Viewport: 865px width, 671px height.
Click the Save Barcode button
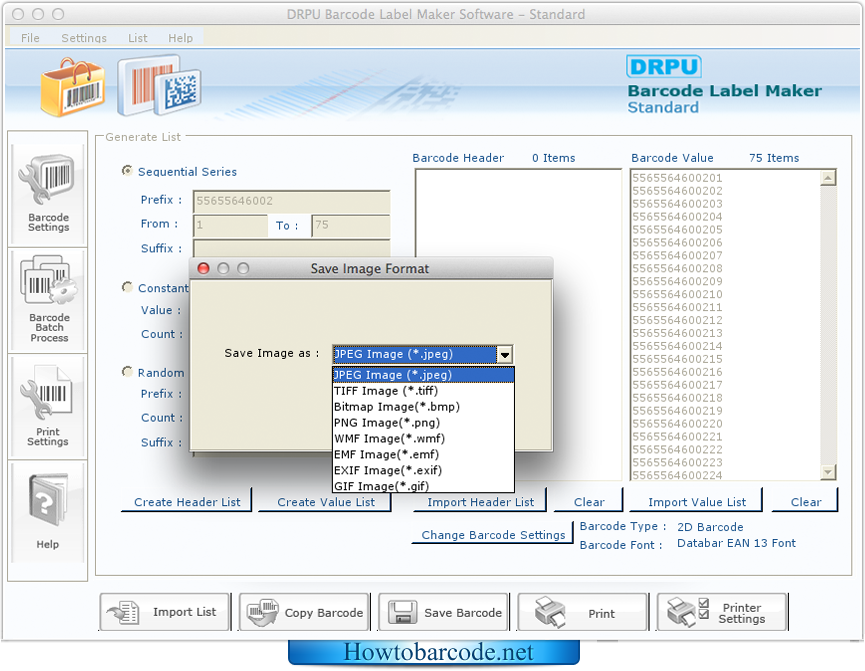(444, 612)
